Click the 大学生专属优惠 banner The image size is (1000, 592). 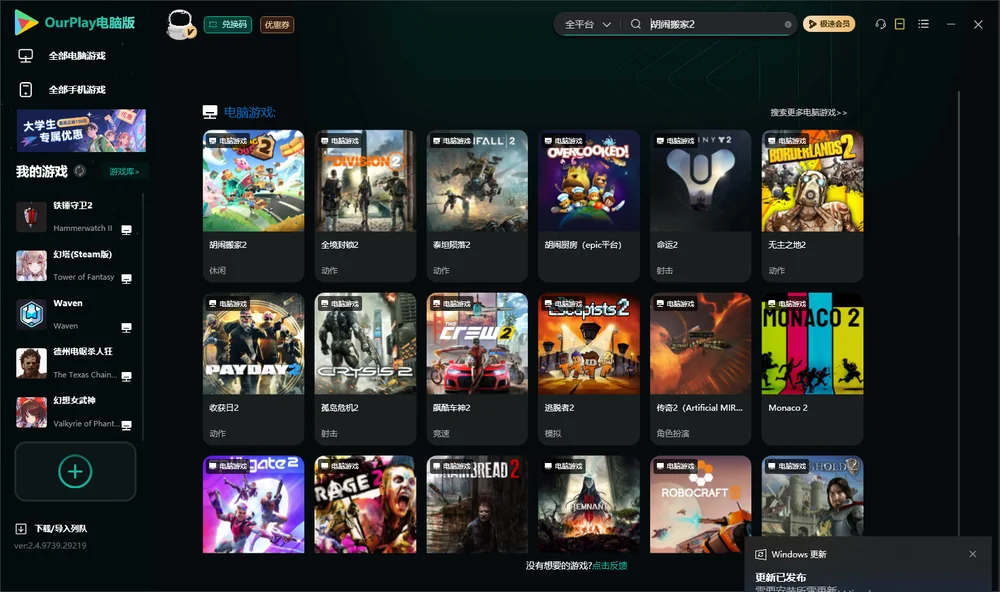pyautogui.click(x=82, y=130)
